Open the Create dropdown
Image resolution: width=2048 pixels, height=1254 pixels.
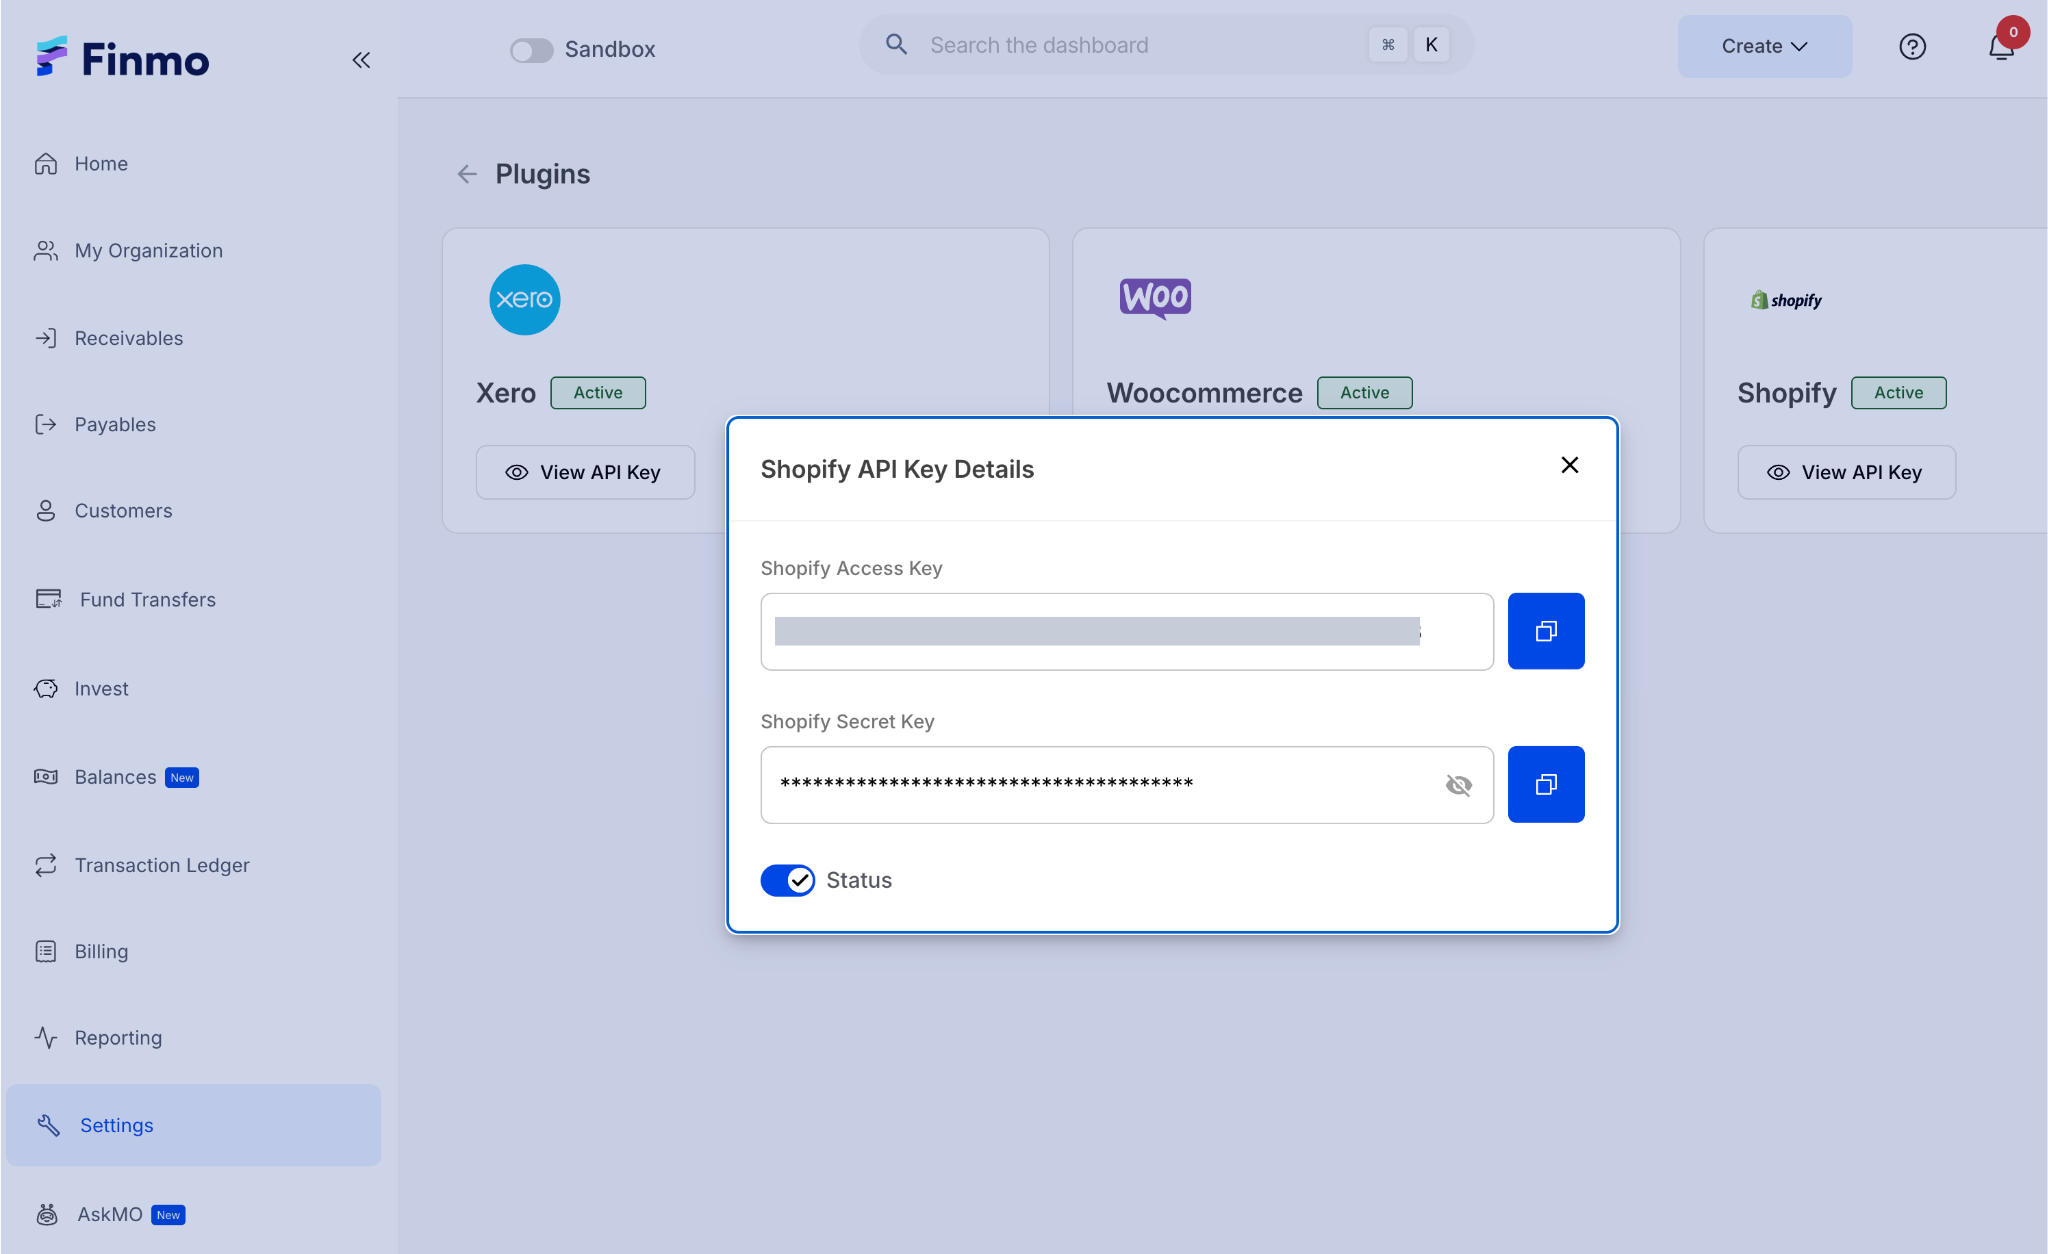pyautogui.click(x=1764, y=46)
